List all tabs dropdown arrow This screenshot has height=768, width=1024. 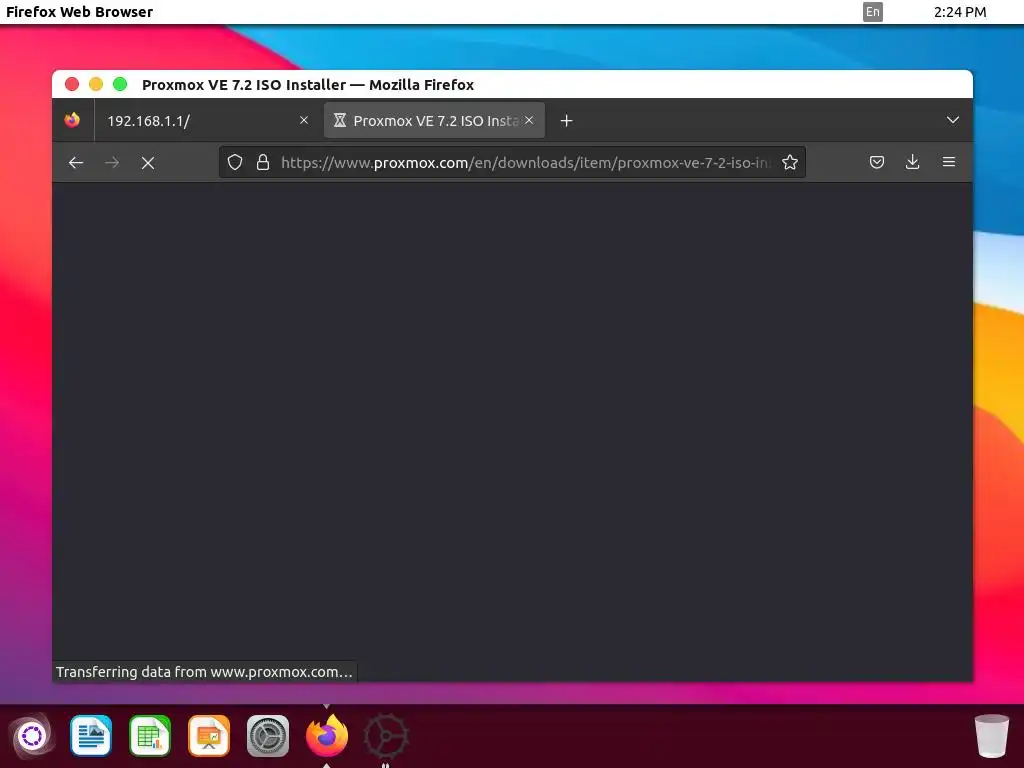point(953,120)
